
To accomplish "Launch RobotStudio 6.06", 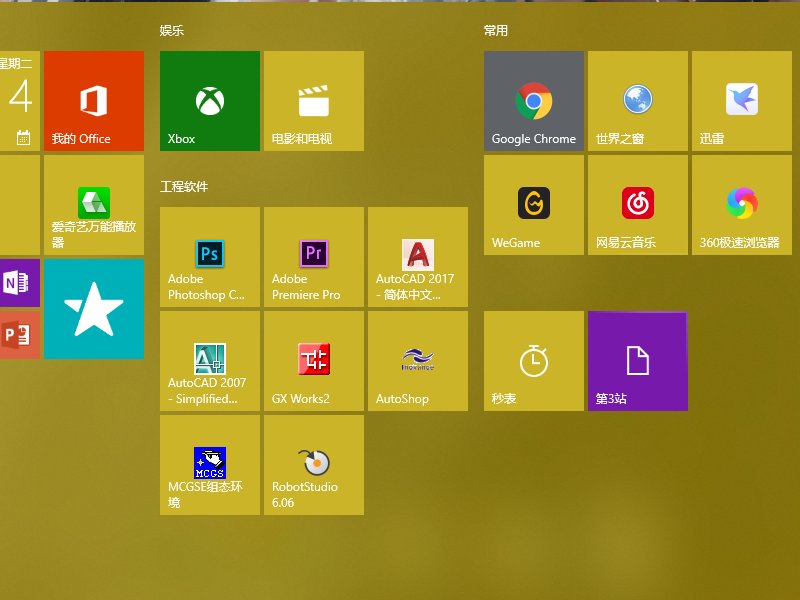I will 314,465.
